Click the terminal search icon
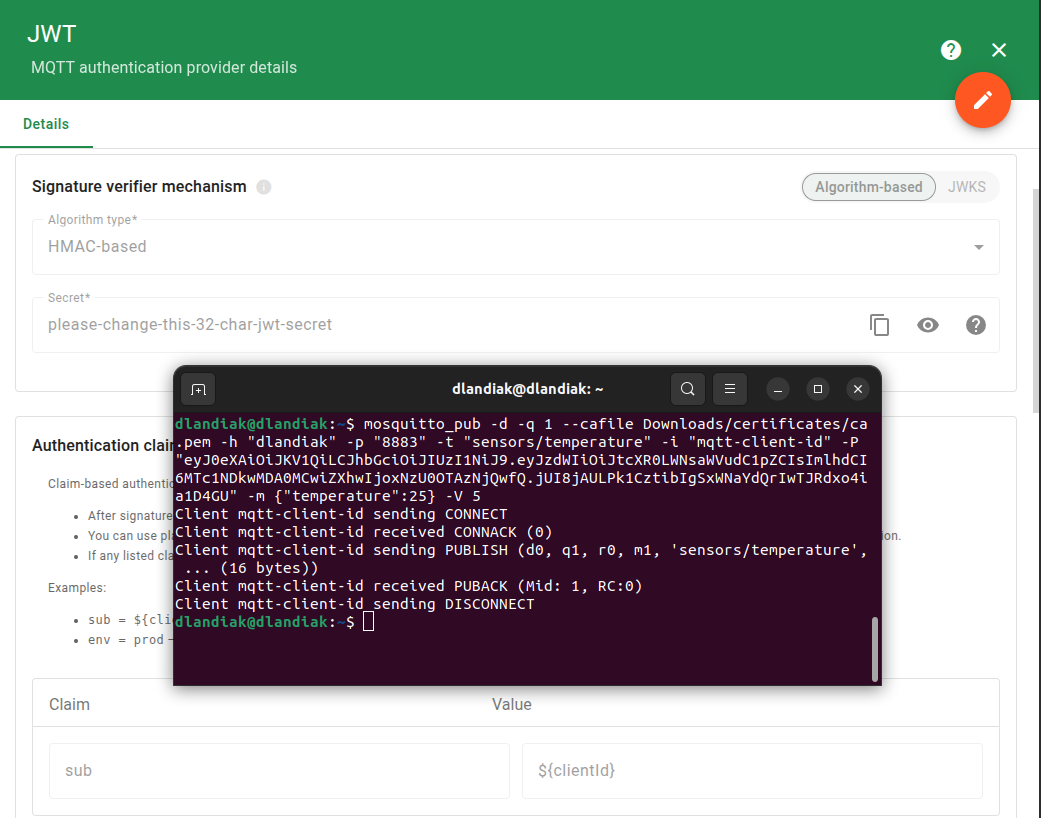1041x818 pixels. 687,389
